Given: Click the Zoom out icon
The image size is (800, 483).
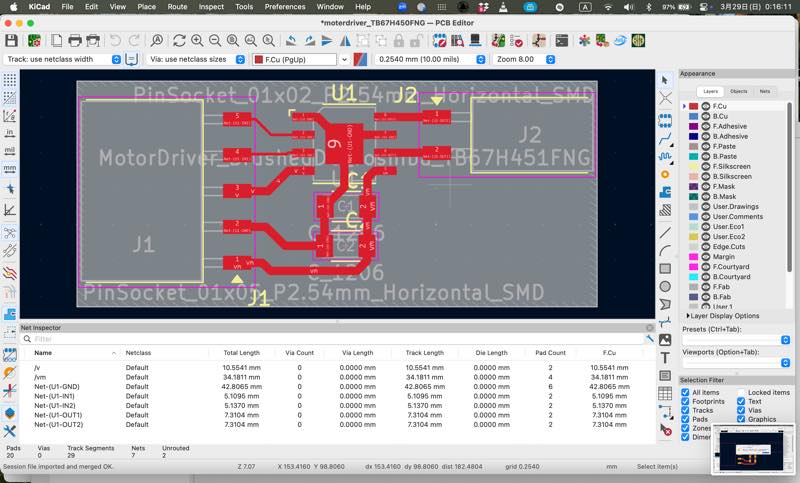Looking at the screenshot, I should 215,41.
